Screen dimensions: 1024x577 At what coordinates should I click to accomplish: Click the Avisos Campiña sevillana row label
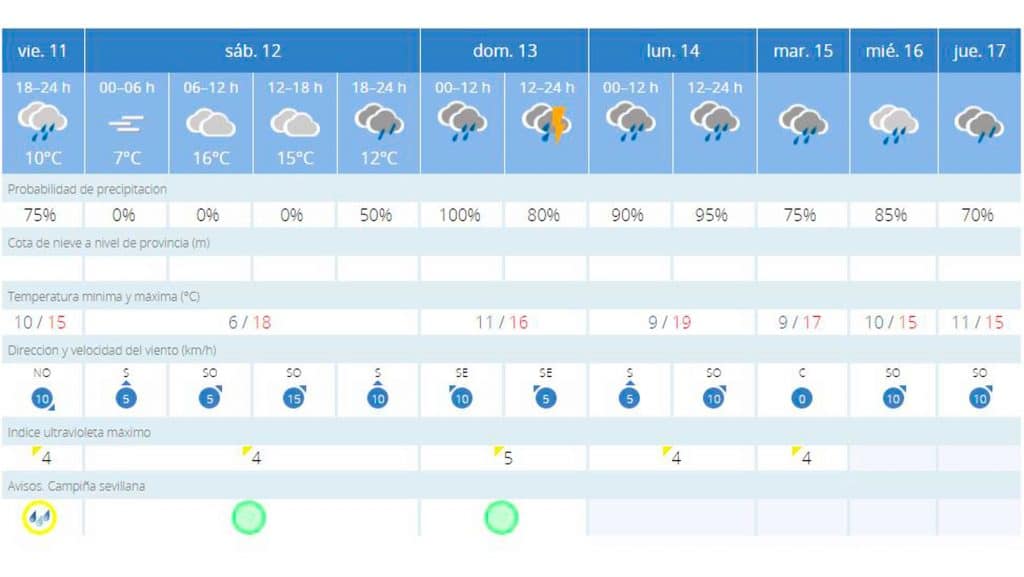click(x=76, y=486)
